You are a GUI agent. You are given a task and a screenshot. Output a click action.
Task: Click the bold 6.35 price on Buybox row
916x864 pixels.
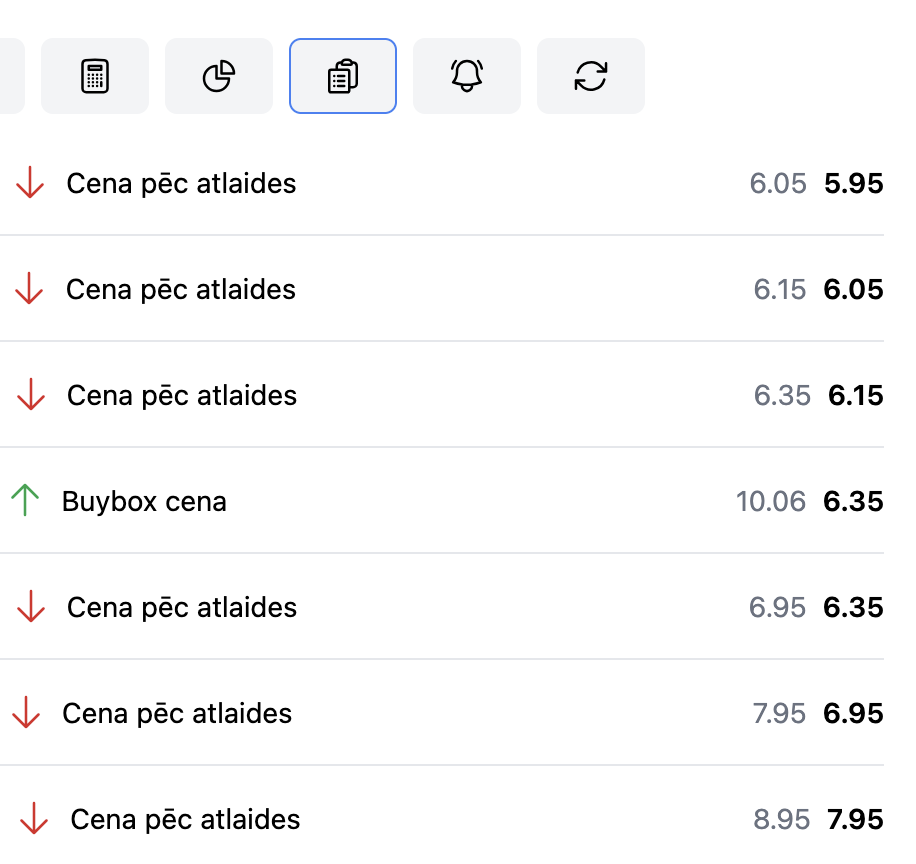(853, 501)
